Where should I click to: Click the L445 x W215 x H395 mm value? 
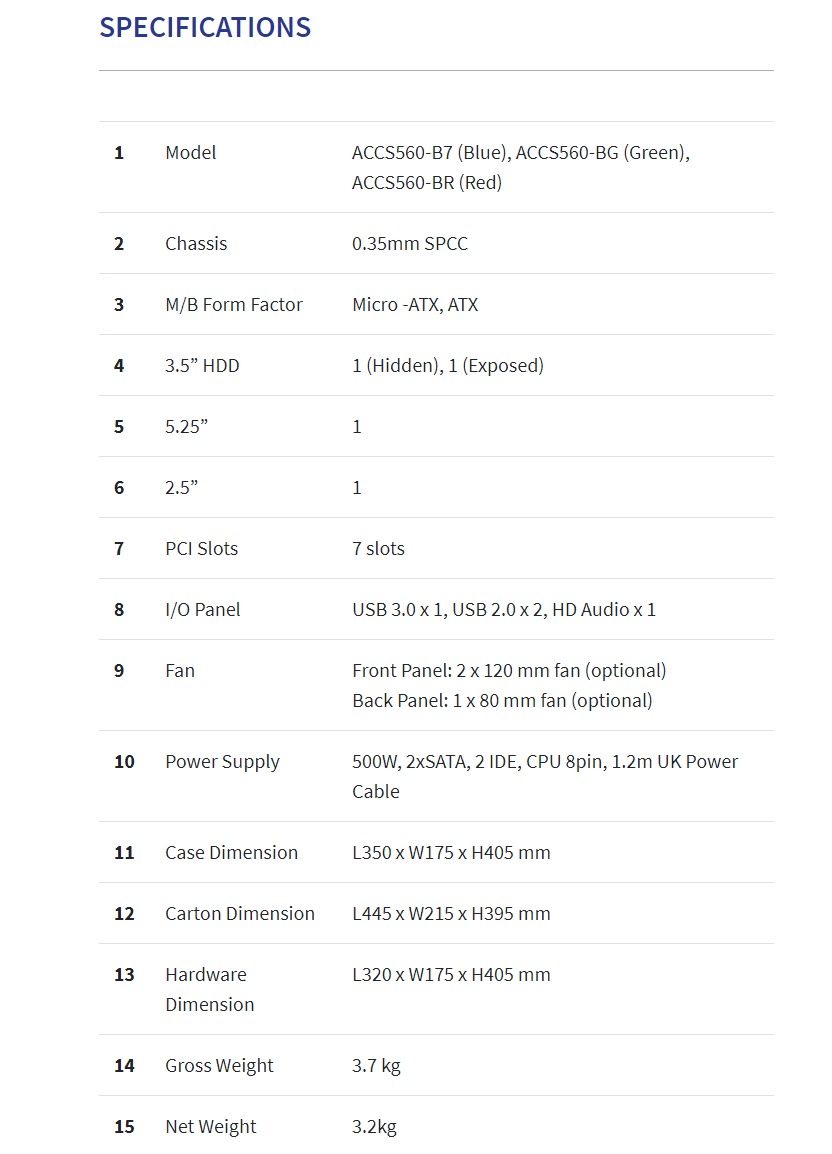(x=451, y=914)
